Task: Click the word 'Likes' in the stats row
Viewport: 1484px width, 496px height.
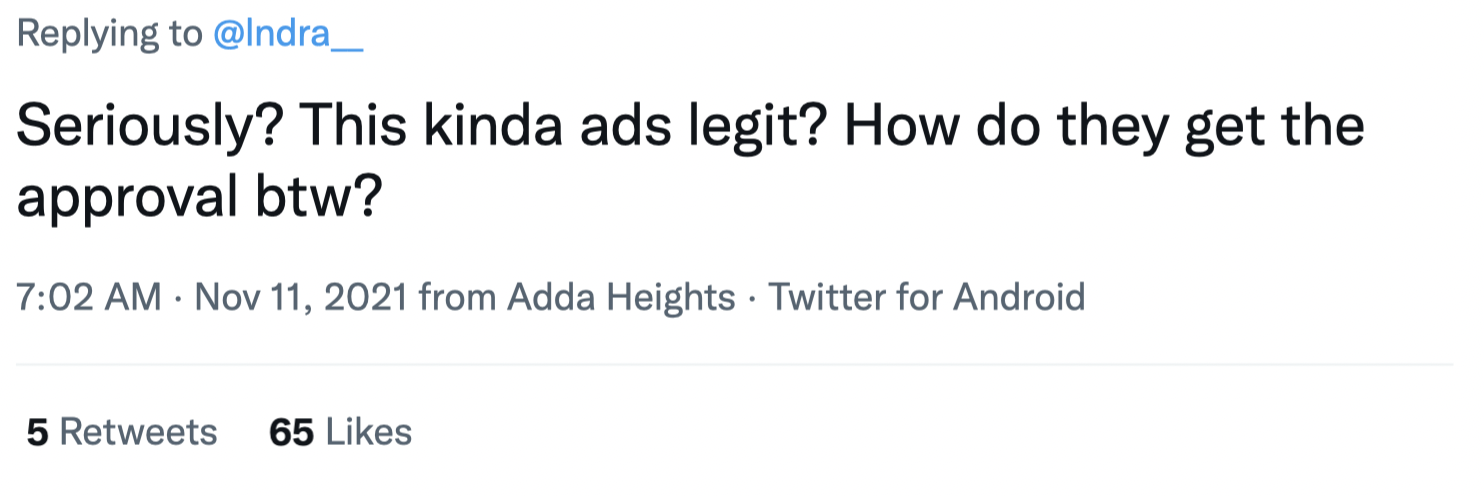Action: click(369, 432)
